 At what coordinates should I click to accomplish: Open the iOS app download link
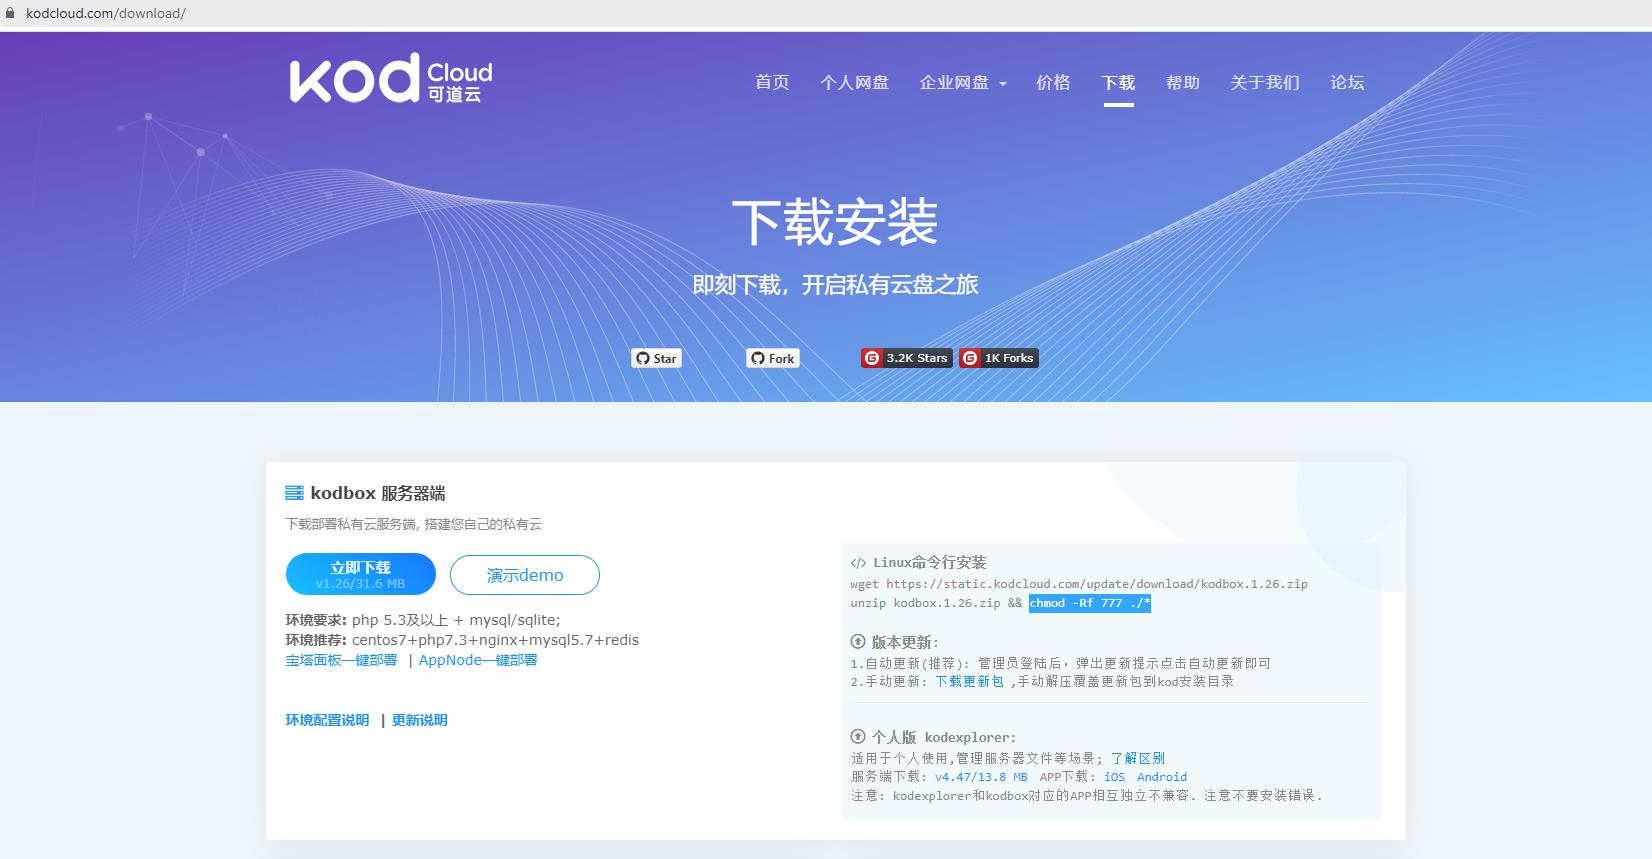(1114, 777)
